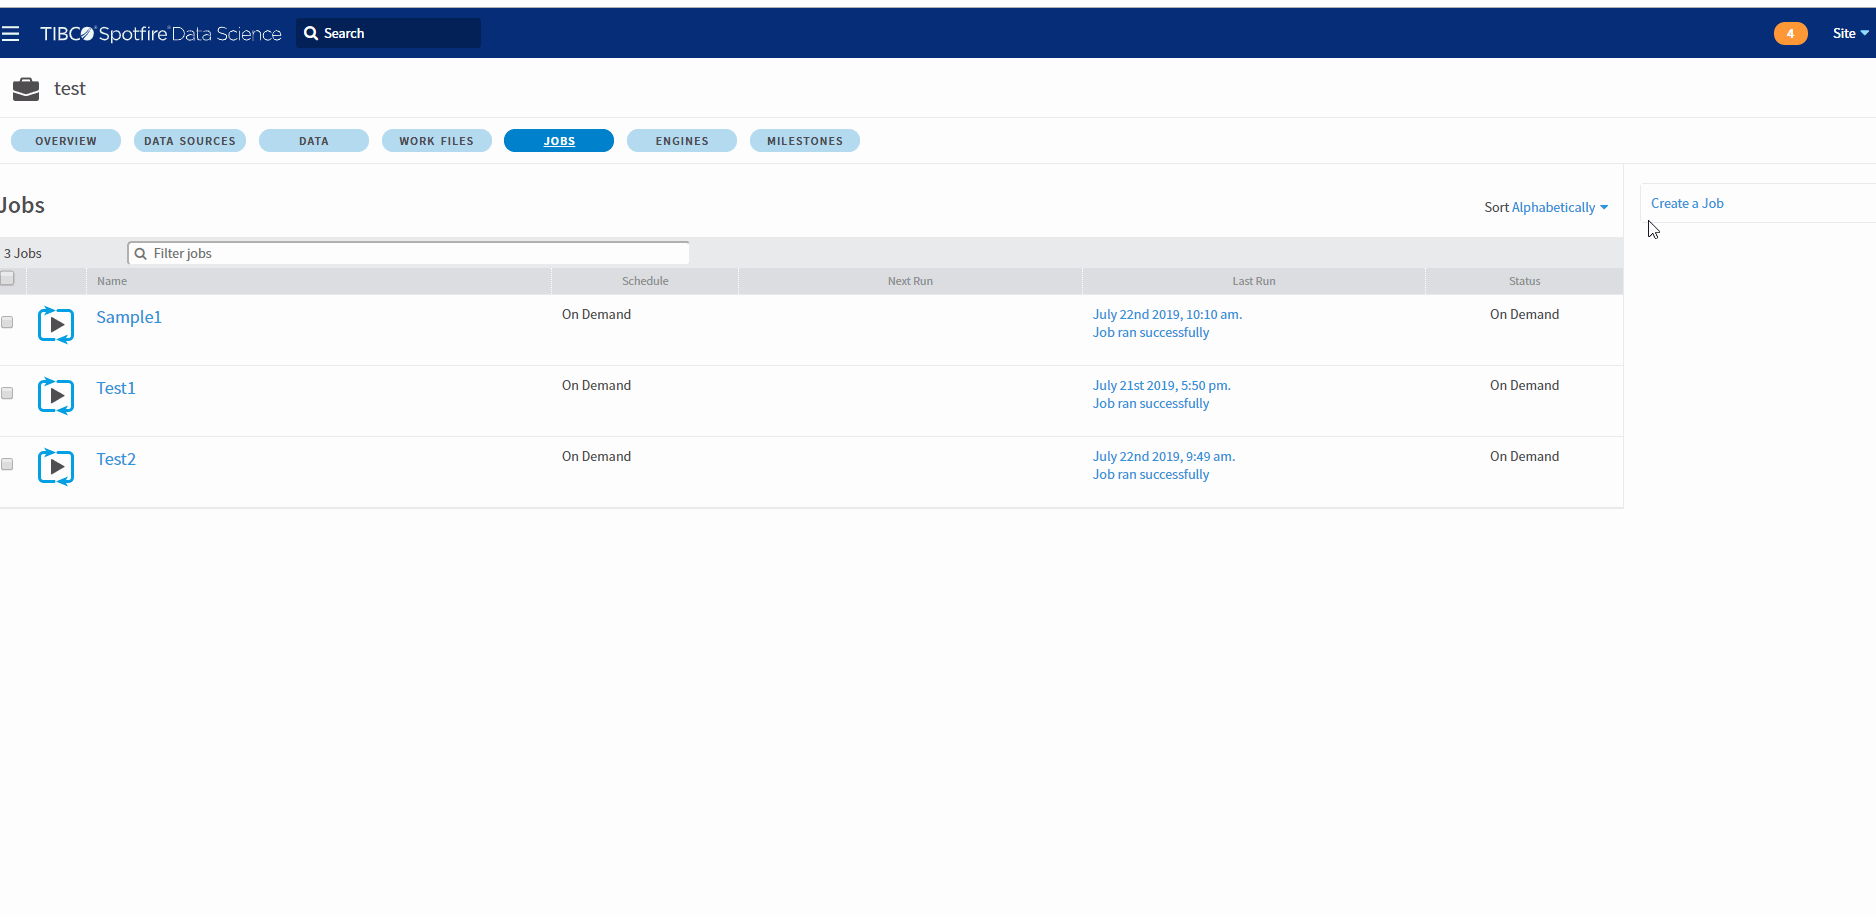Click the Create a Job link
This screenshot has height=915, width=1876.
point(1687,203)
